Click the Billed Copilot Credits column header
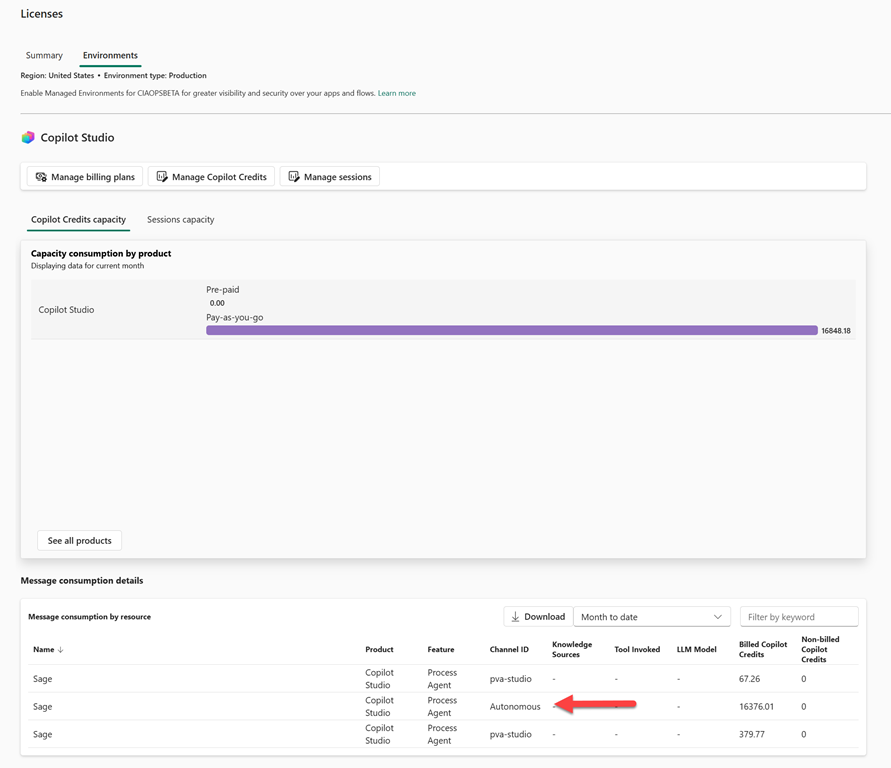 click(x=763, y=649)
